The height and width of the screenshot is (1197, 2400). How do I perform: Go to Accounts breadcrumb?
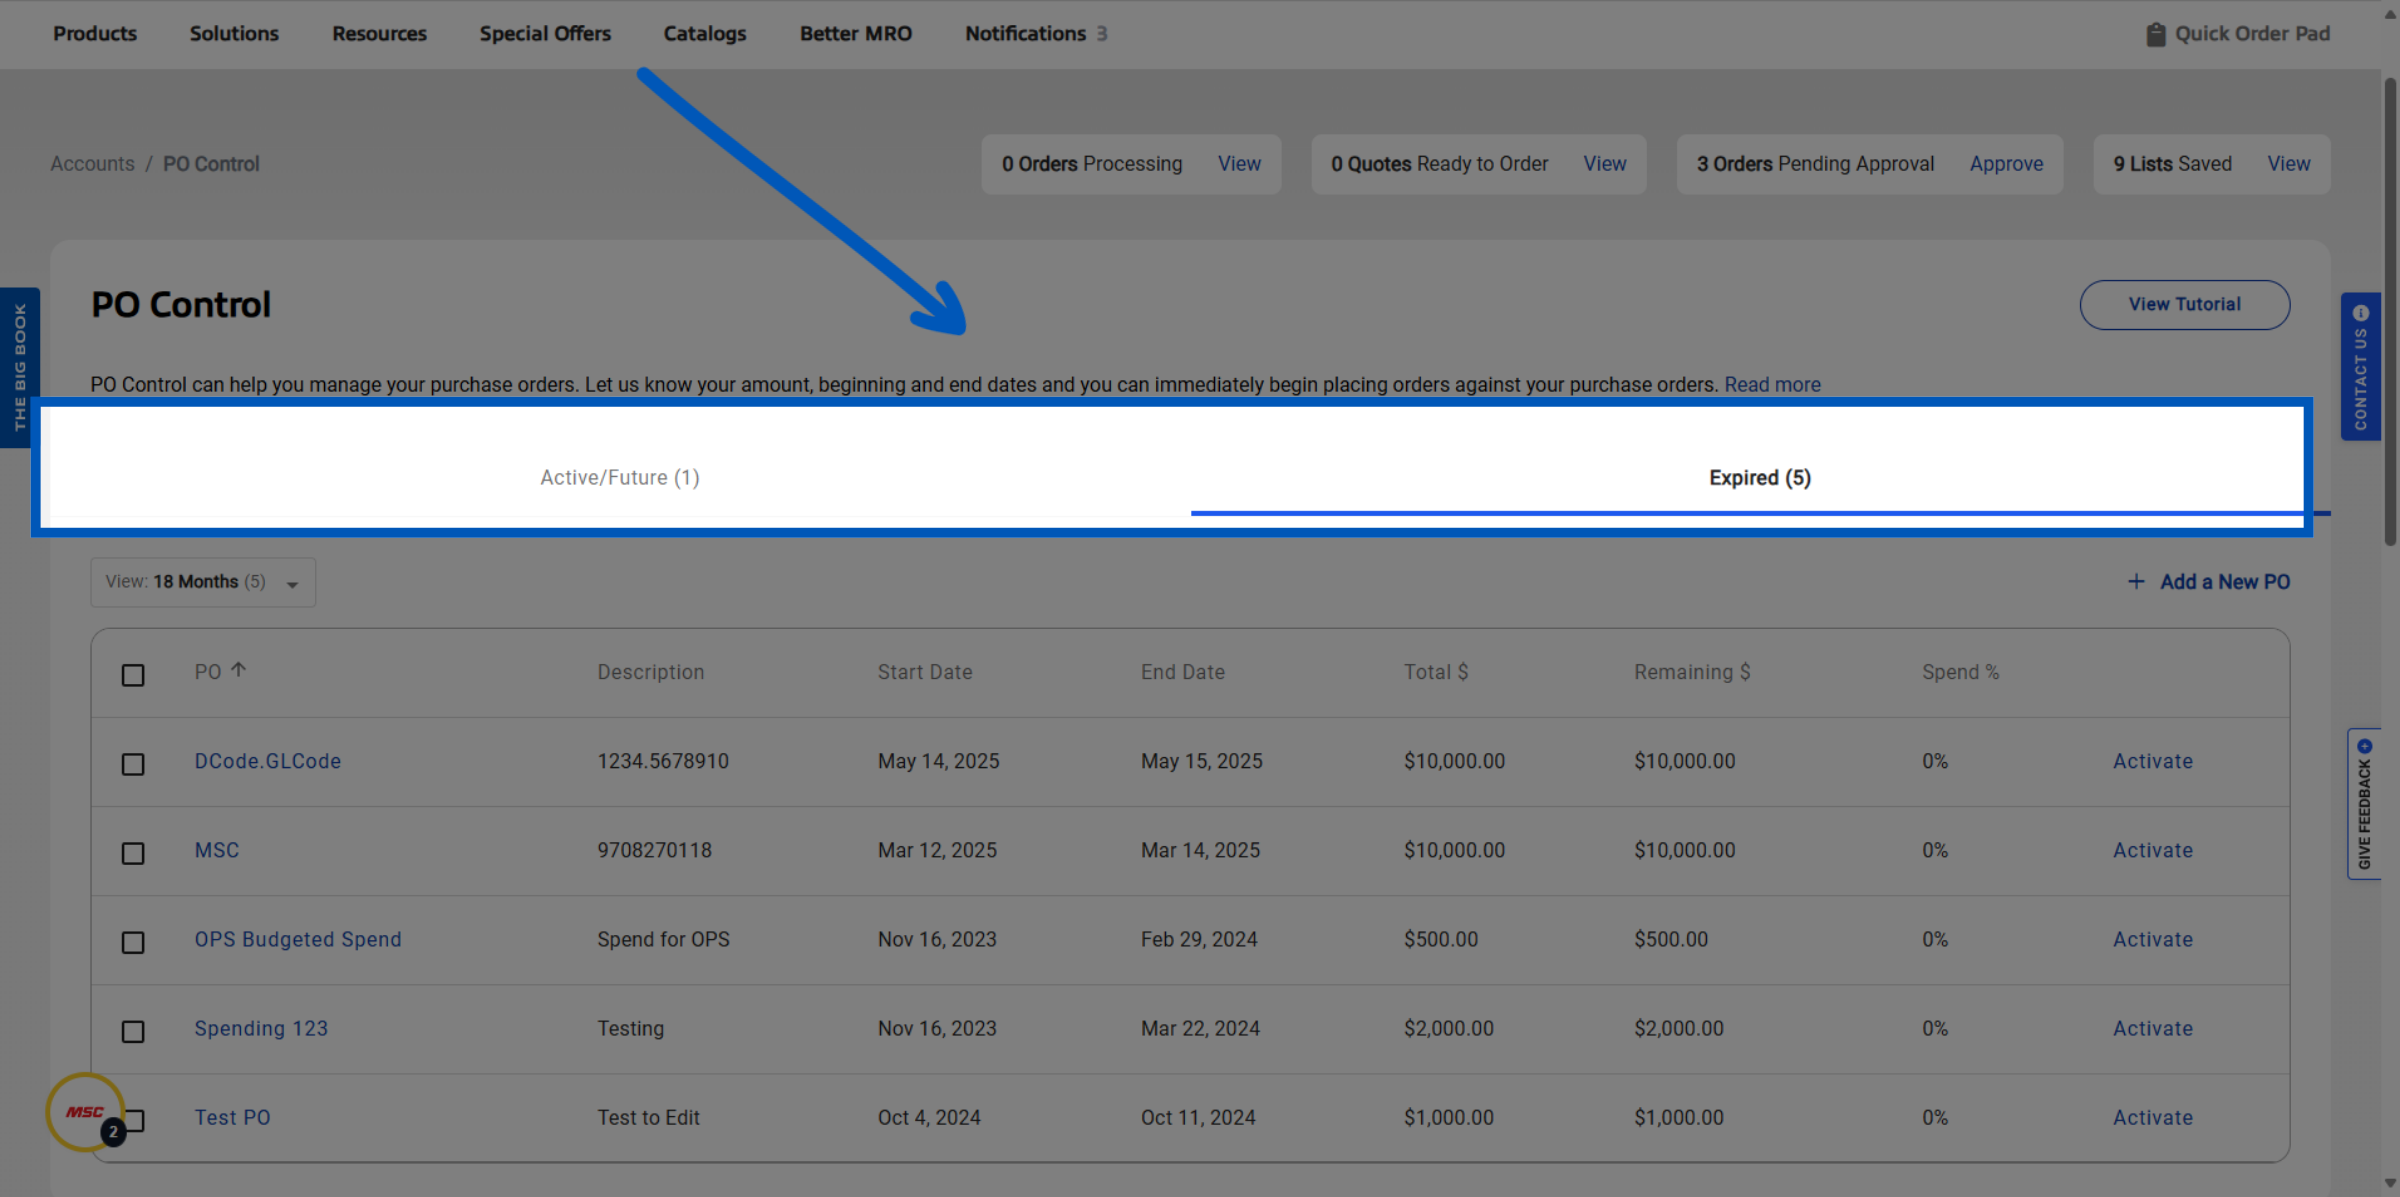92,164
